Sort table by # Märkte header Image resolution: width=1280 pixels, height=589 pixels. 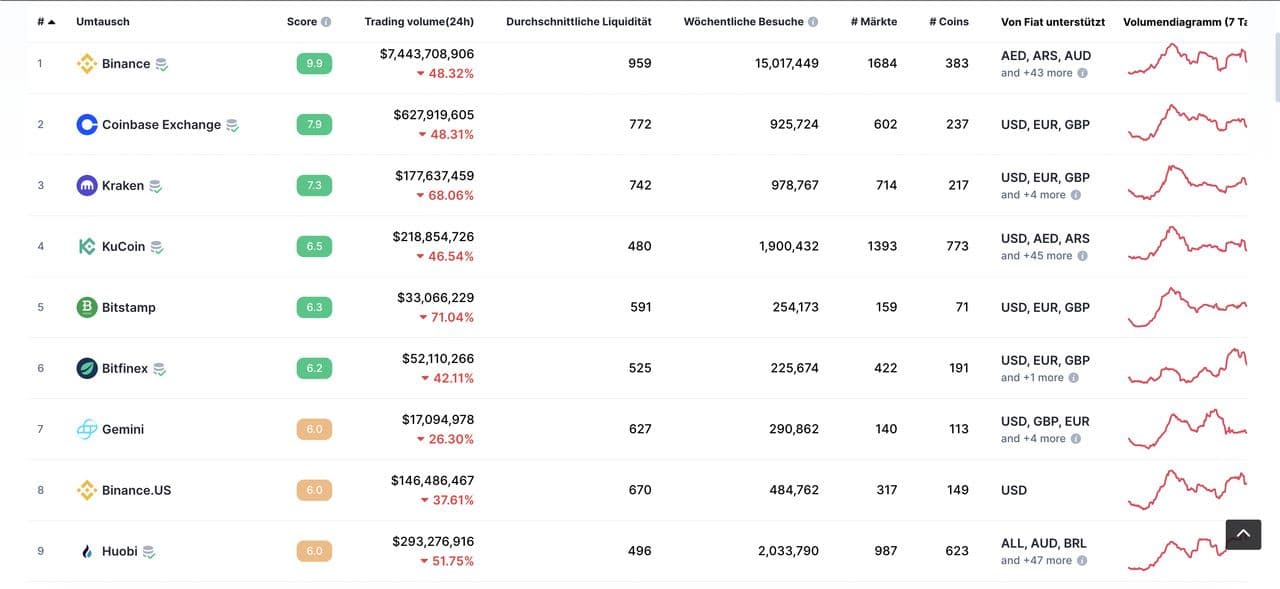(873, 22)
